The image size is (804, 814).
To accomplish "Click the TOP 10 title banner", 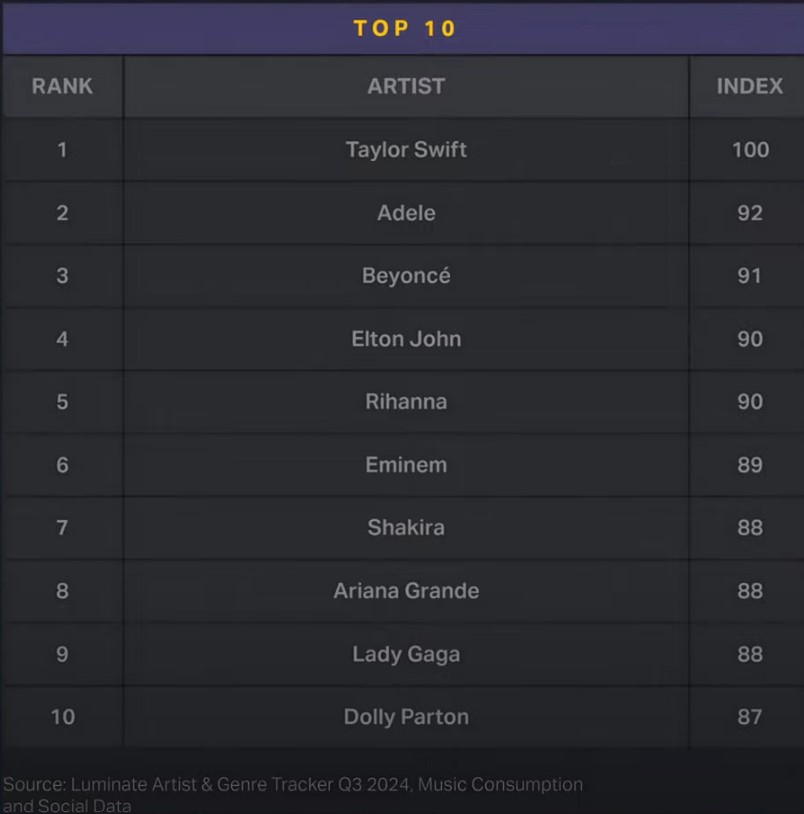I will [x=404, y=28].
